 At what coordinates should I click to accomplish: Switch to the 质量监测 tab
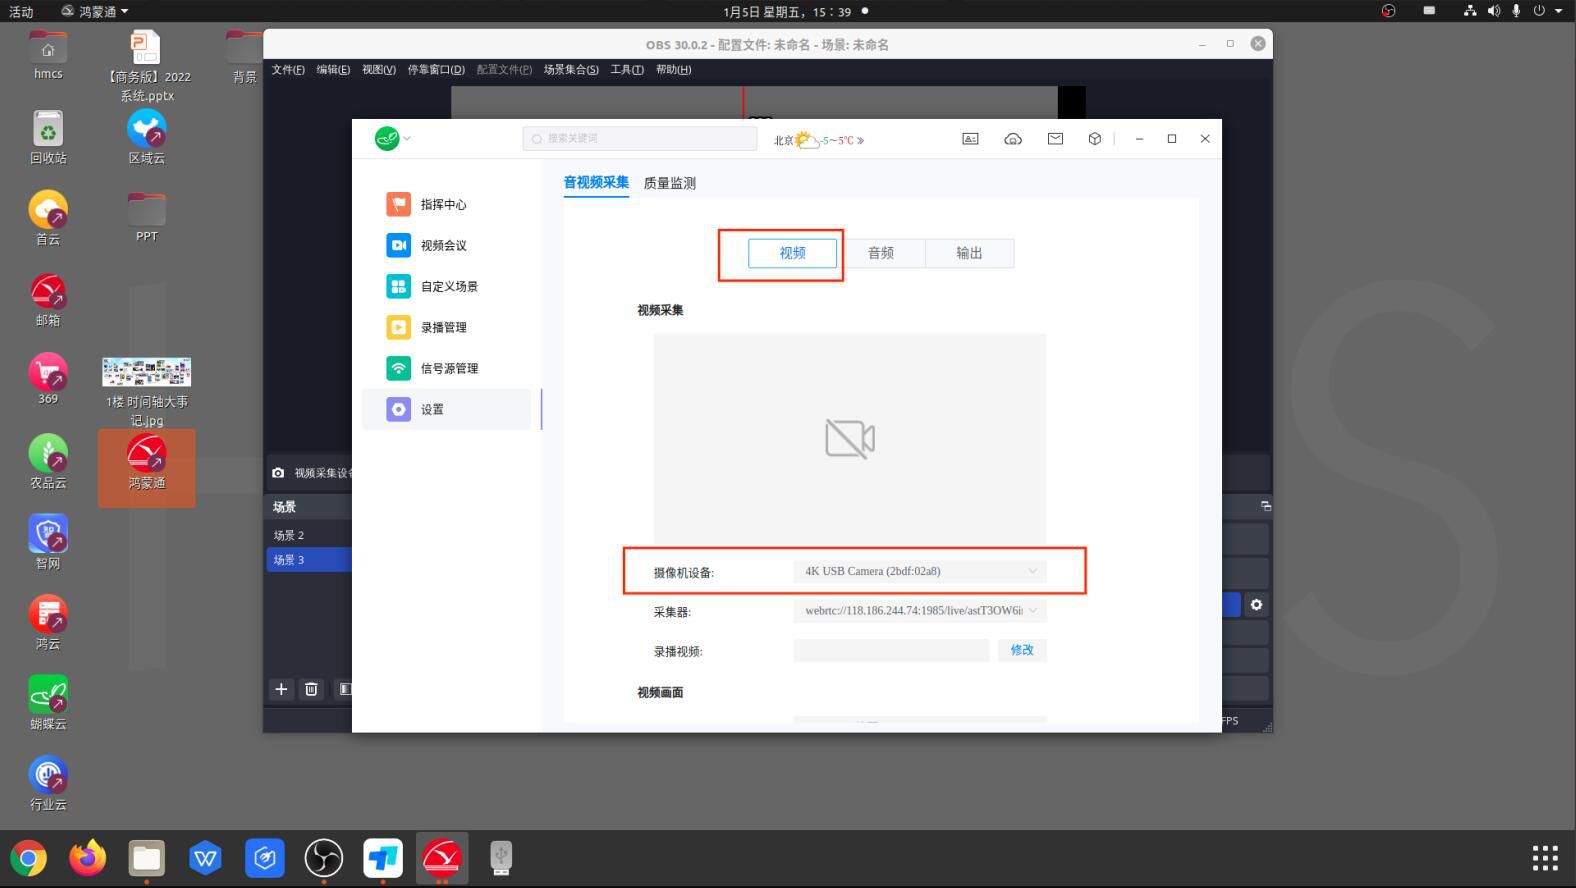point(669,183)
